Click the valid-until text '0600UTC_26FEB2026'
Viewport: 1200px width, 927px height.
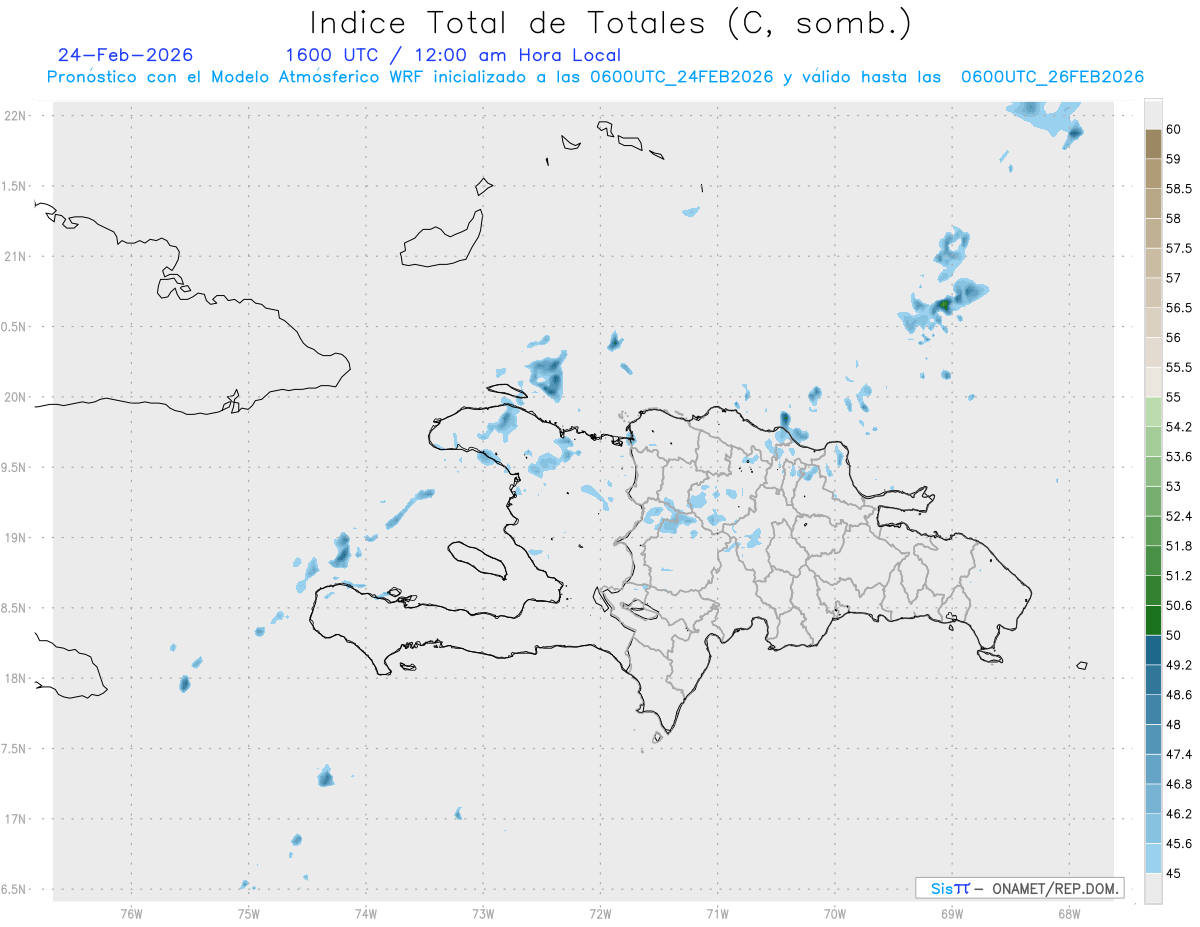click(1052, 77)
